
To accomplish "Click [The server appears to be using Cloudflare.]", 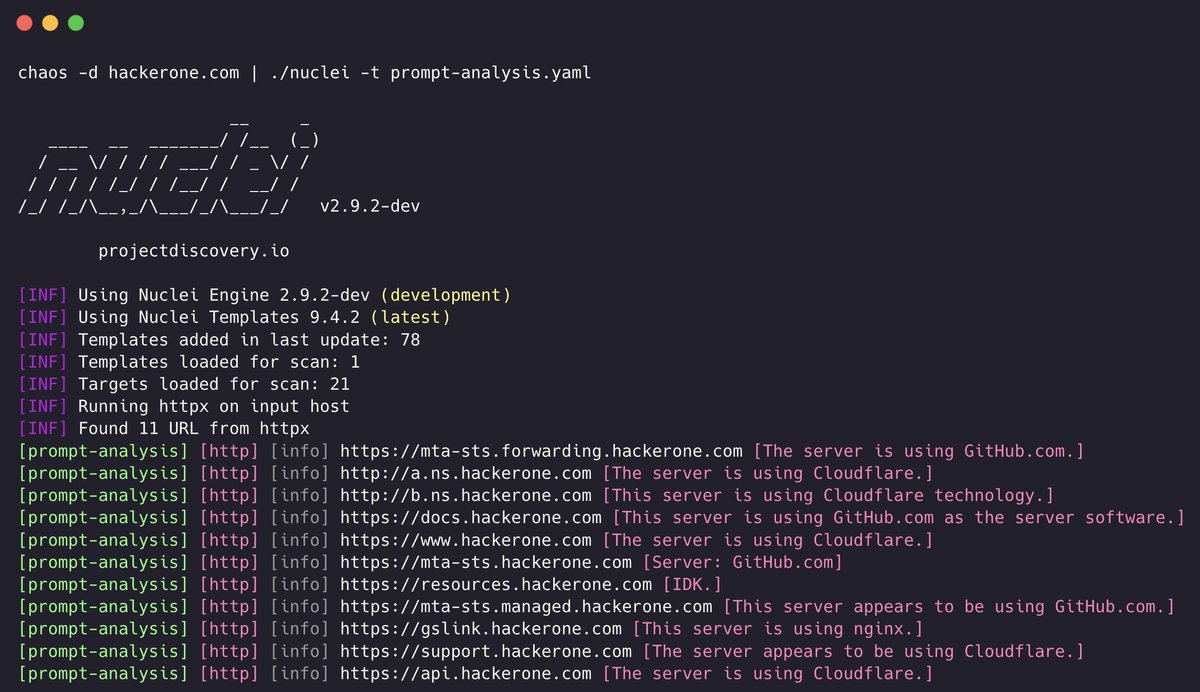I will (863, 651).
